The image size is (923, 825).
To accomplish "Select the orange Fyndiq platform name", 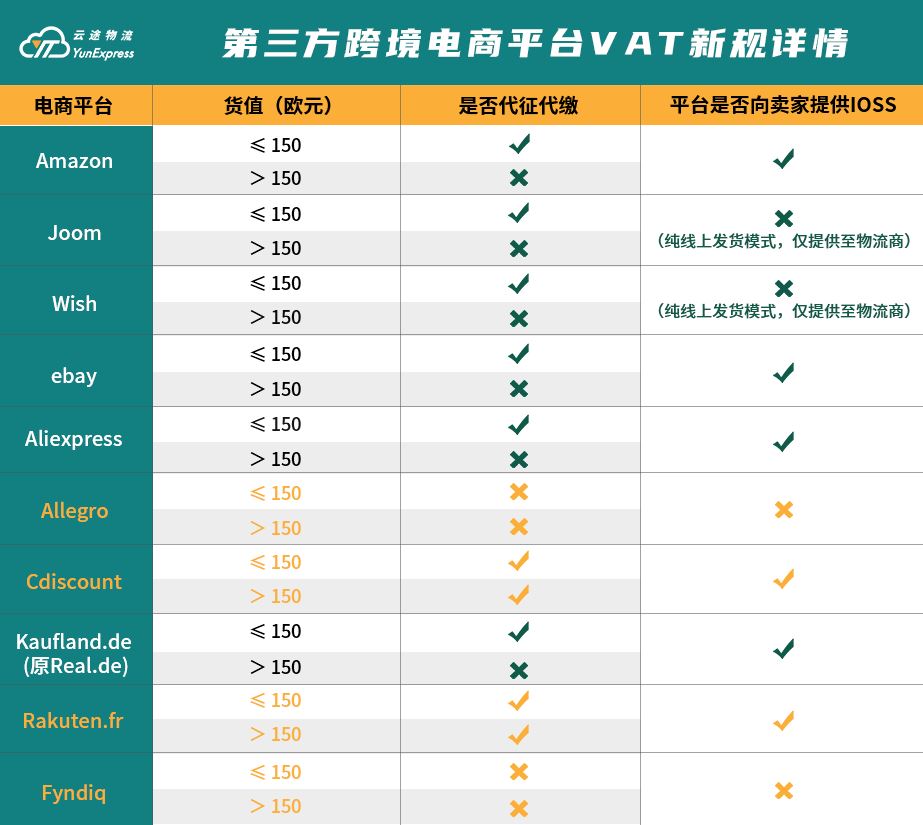I will click(74, 793).
